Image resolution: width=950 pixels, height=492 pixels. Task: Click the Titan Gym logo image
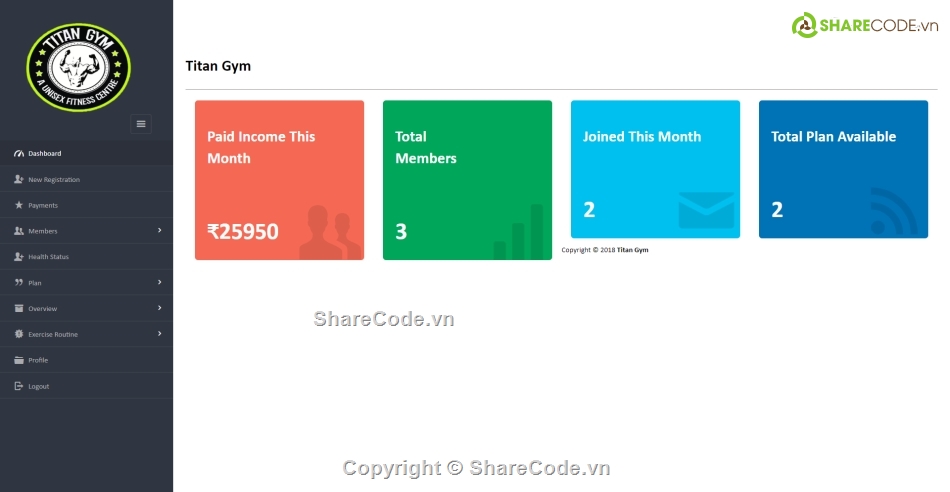pos(78,68)
